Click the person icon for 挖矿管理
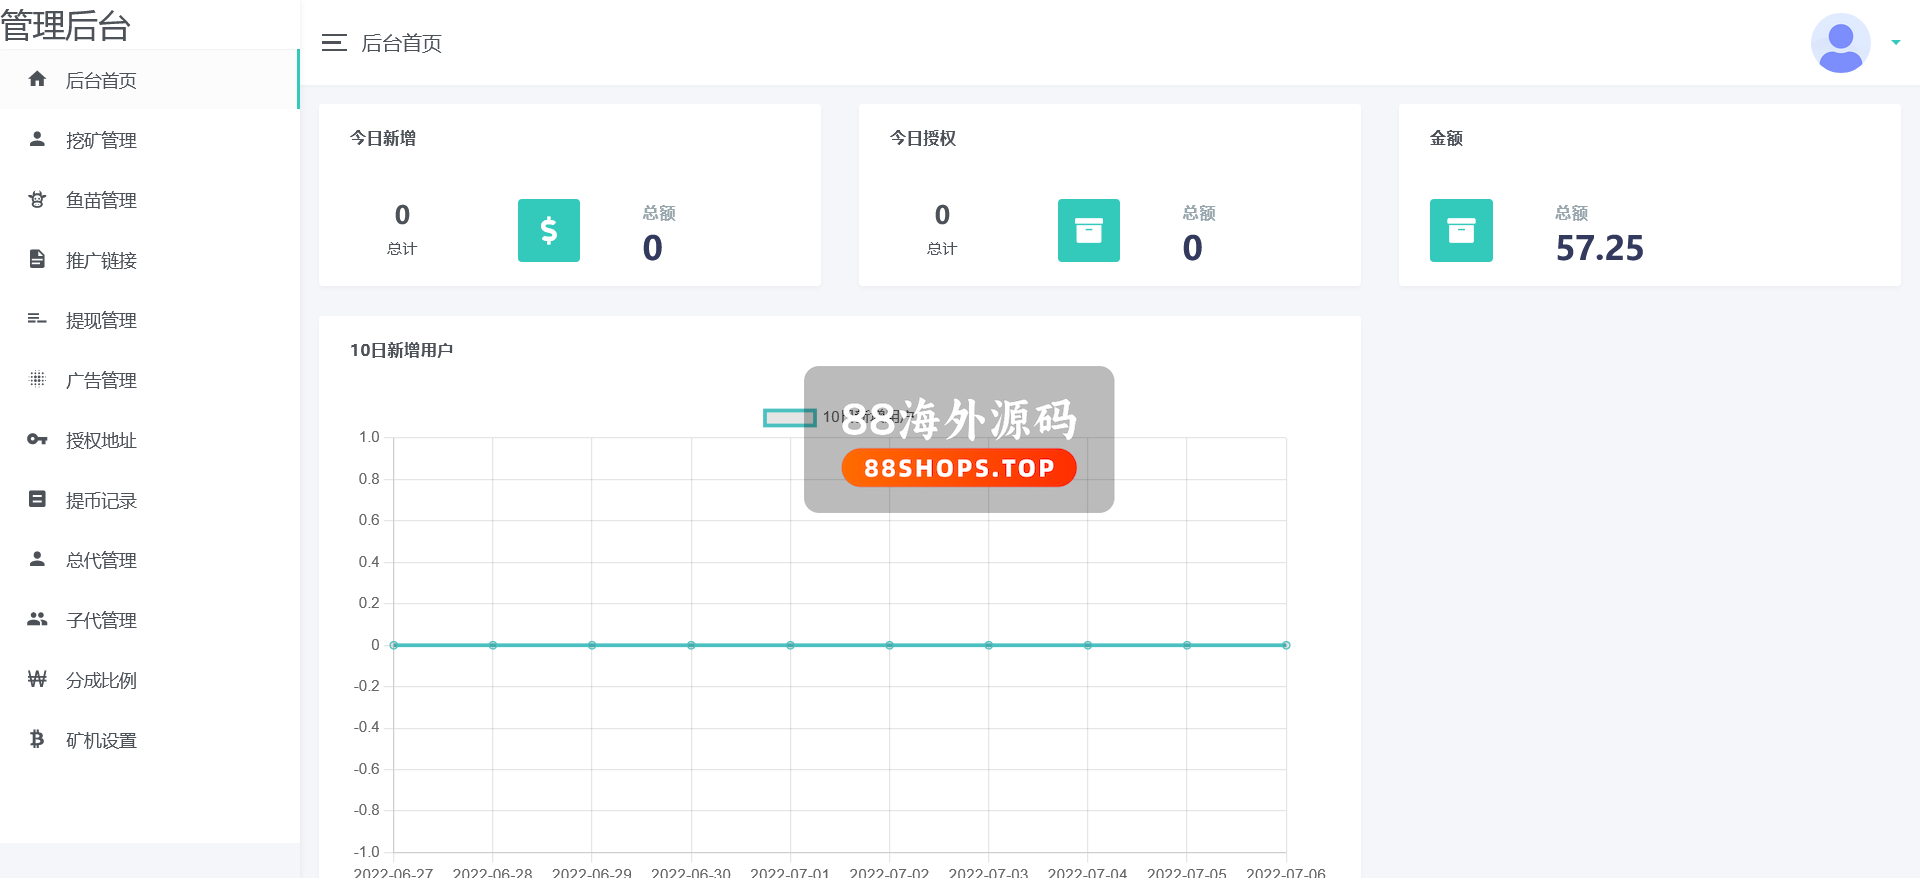 point(37,139)
